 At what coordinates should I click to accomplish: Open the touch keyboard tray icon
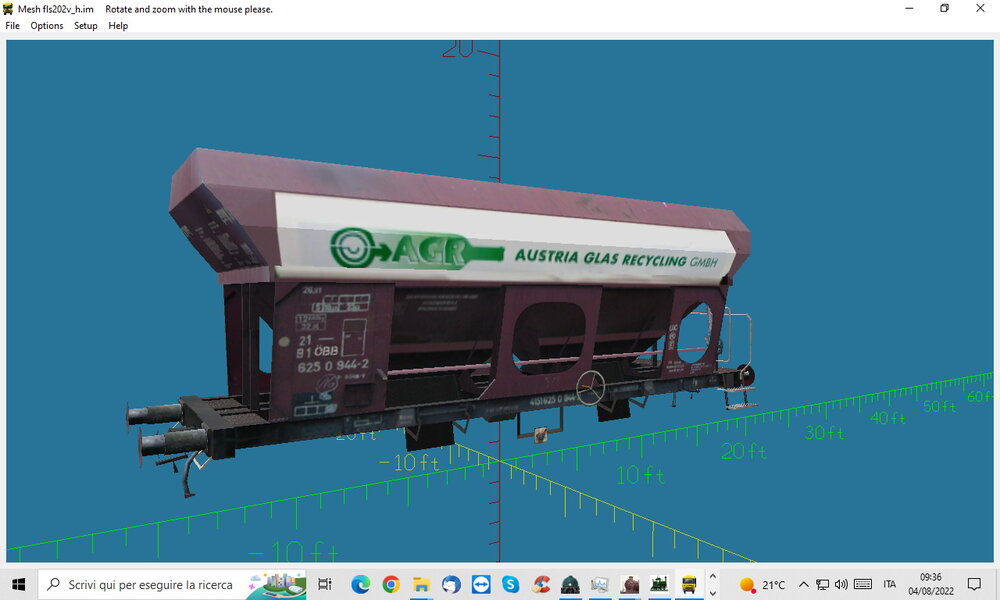click(x=863, y=584)
